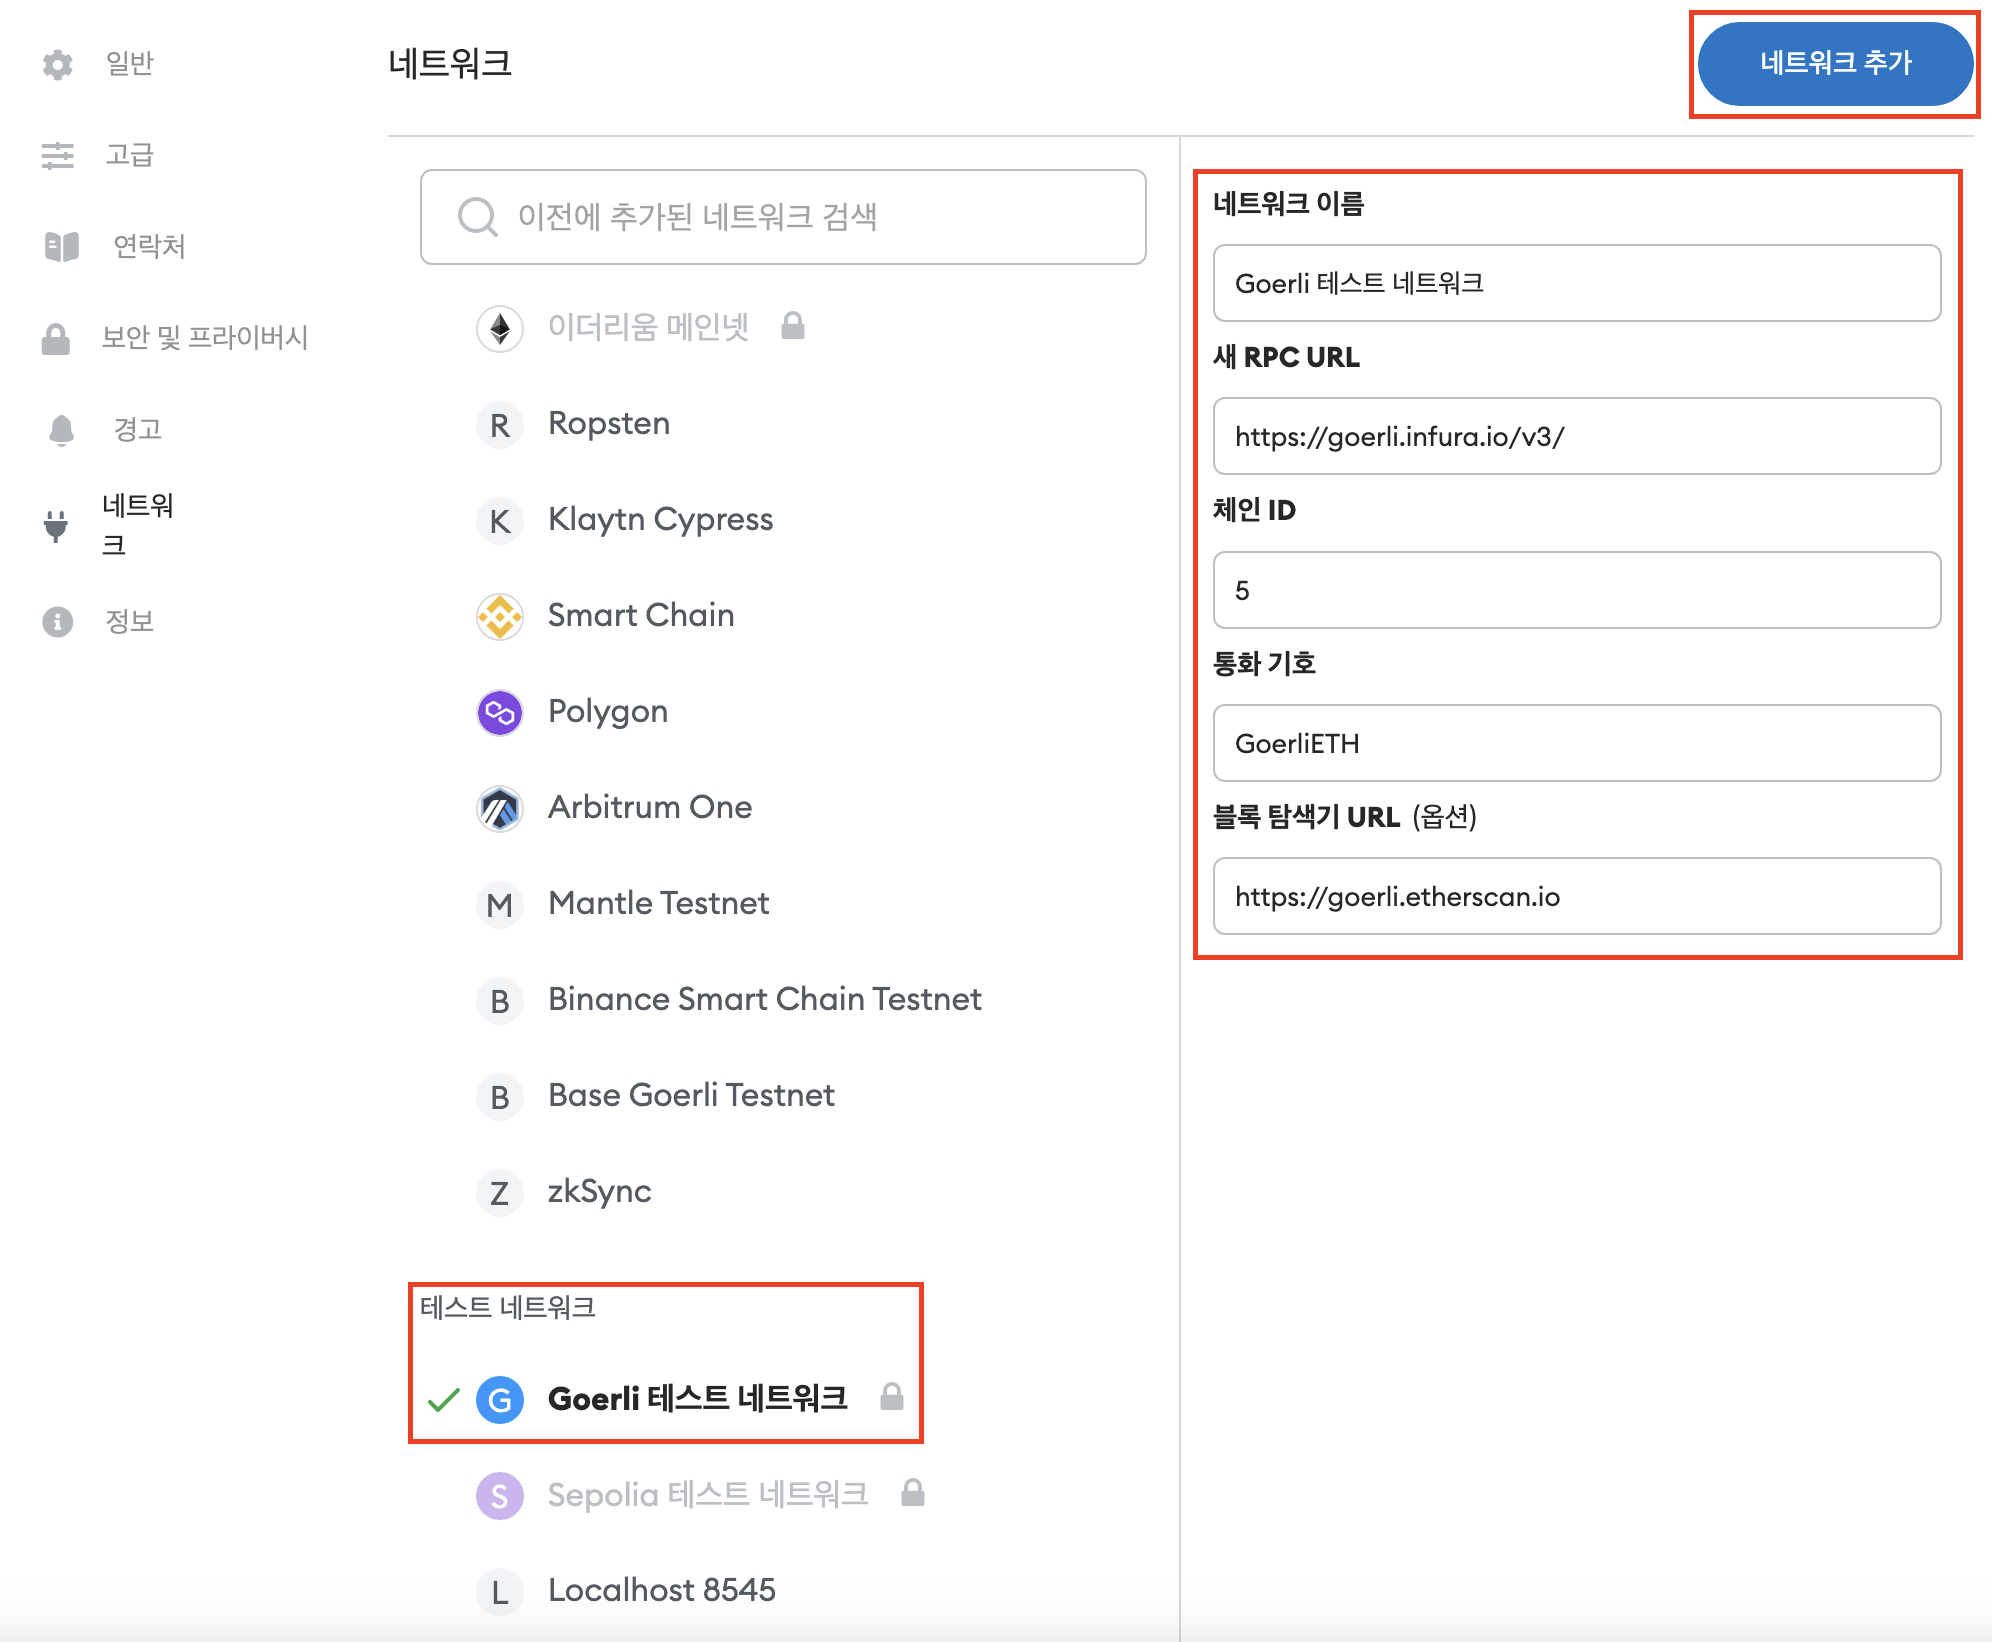The width and height of the screenshot is (1992, 1642).
Task: Click the Ethereum mainnet diamond icon
Action: pyautogui.click(x=500, y=328)
